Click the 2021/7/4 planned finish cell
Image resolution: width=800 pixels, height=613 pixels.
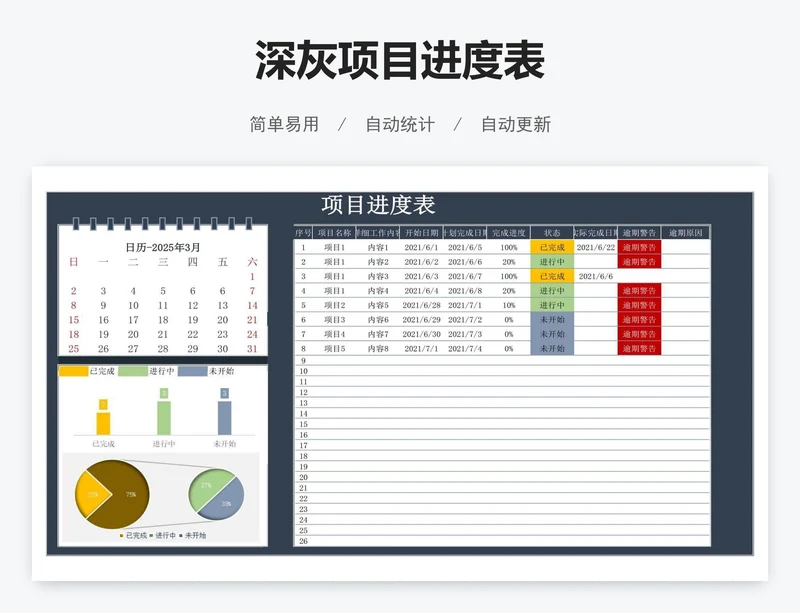(x=465, y=349)
